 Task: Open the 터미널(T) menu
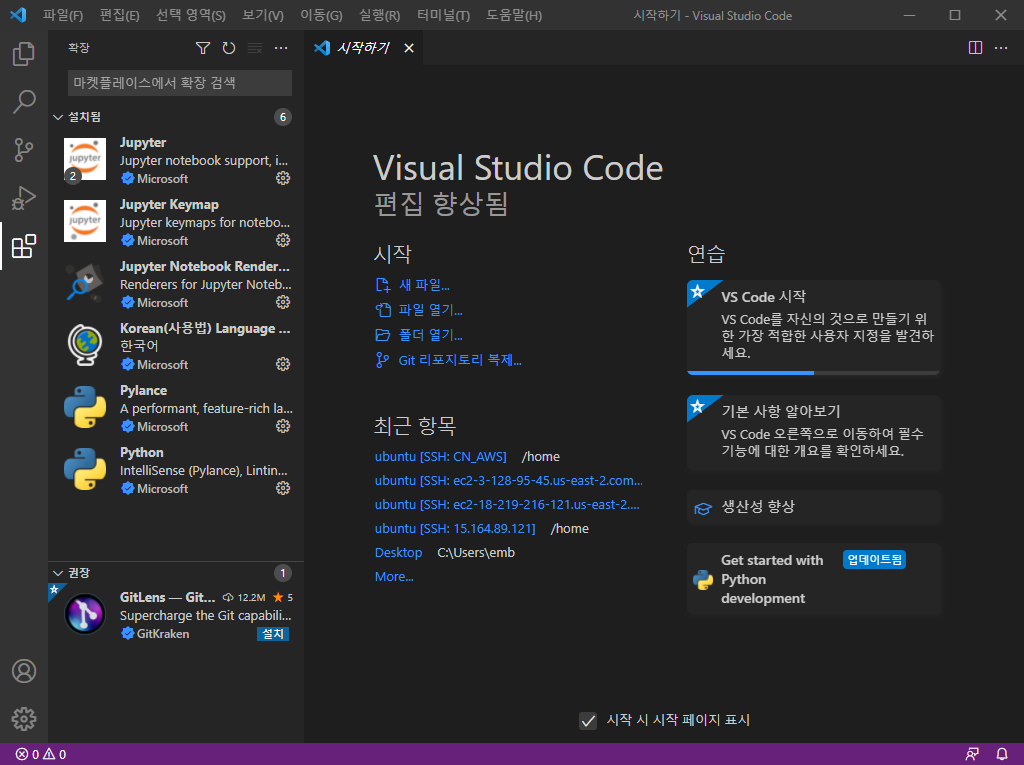point(443,15)
